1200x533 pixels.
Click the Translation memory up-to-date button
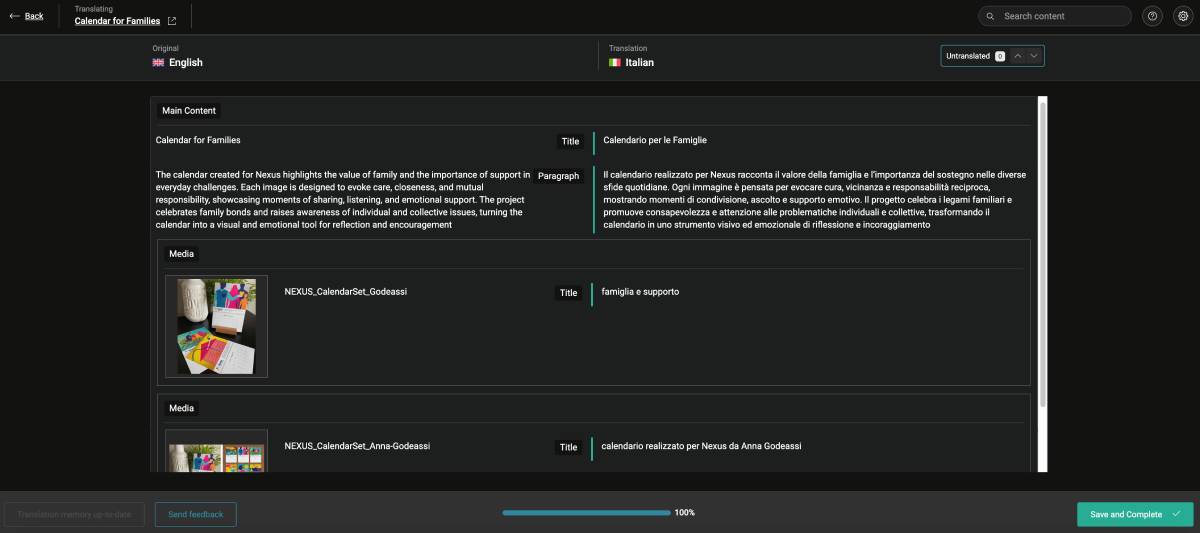click(x=74, y=514)
